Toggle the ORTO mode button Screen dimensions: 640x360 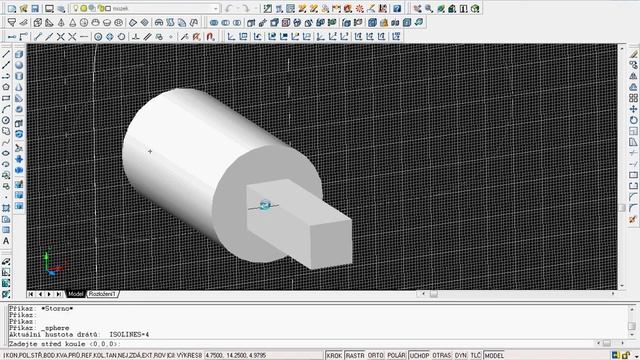(x=376, y=356)
